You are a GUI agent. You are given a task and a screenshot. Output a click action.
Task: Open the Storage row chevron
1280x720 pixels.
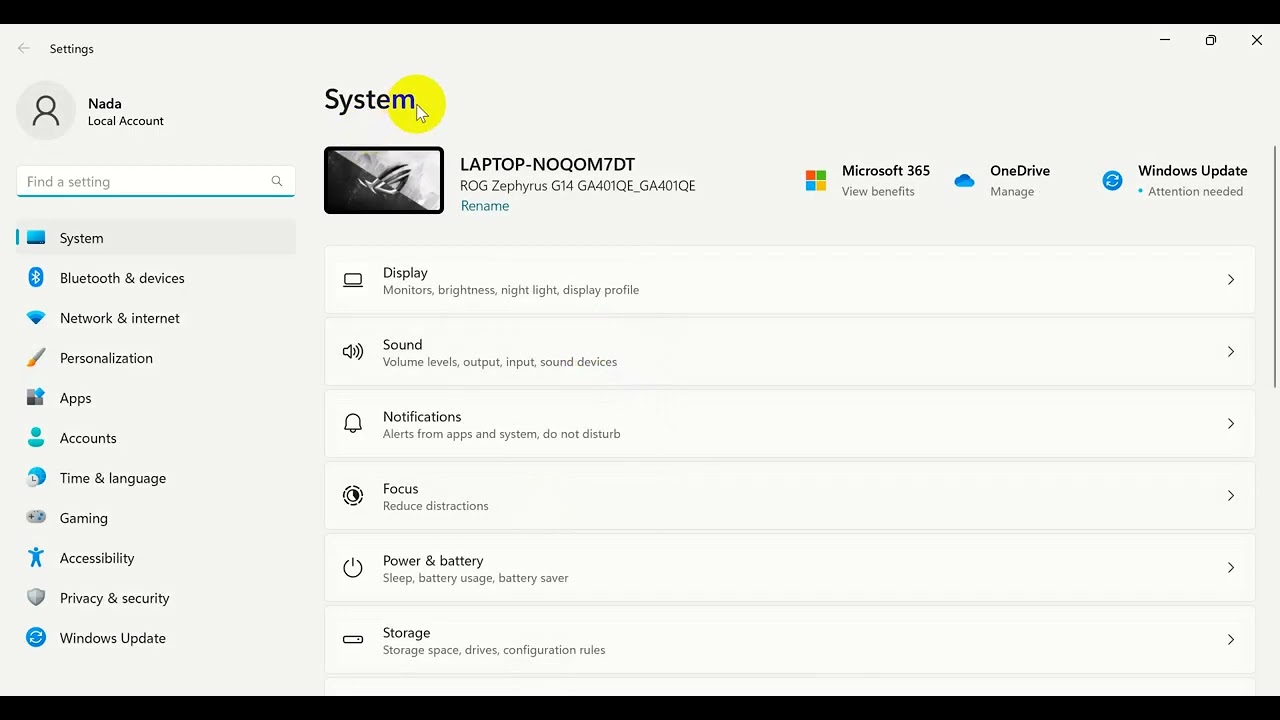pyautogui.click(x=1231, y=640)
